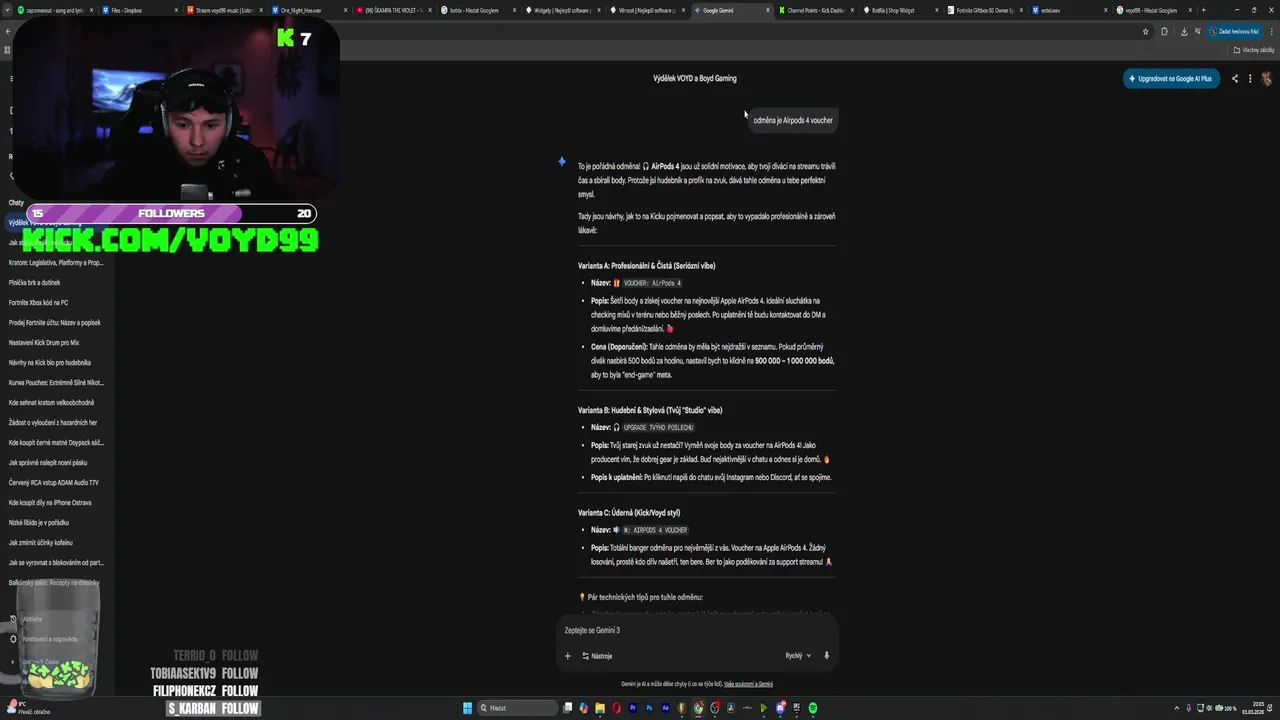Click the Windows Start button
The image size is (1280, 720).
pos(467,708)
